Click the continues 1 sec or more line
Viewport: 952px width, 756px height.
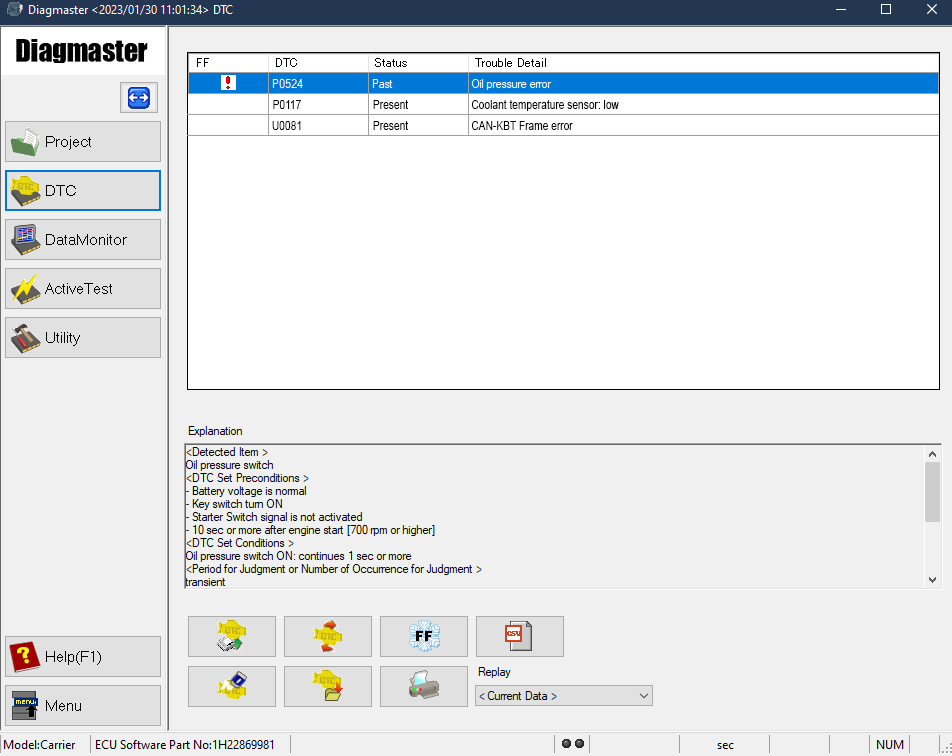tap(298, 556)
